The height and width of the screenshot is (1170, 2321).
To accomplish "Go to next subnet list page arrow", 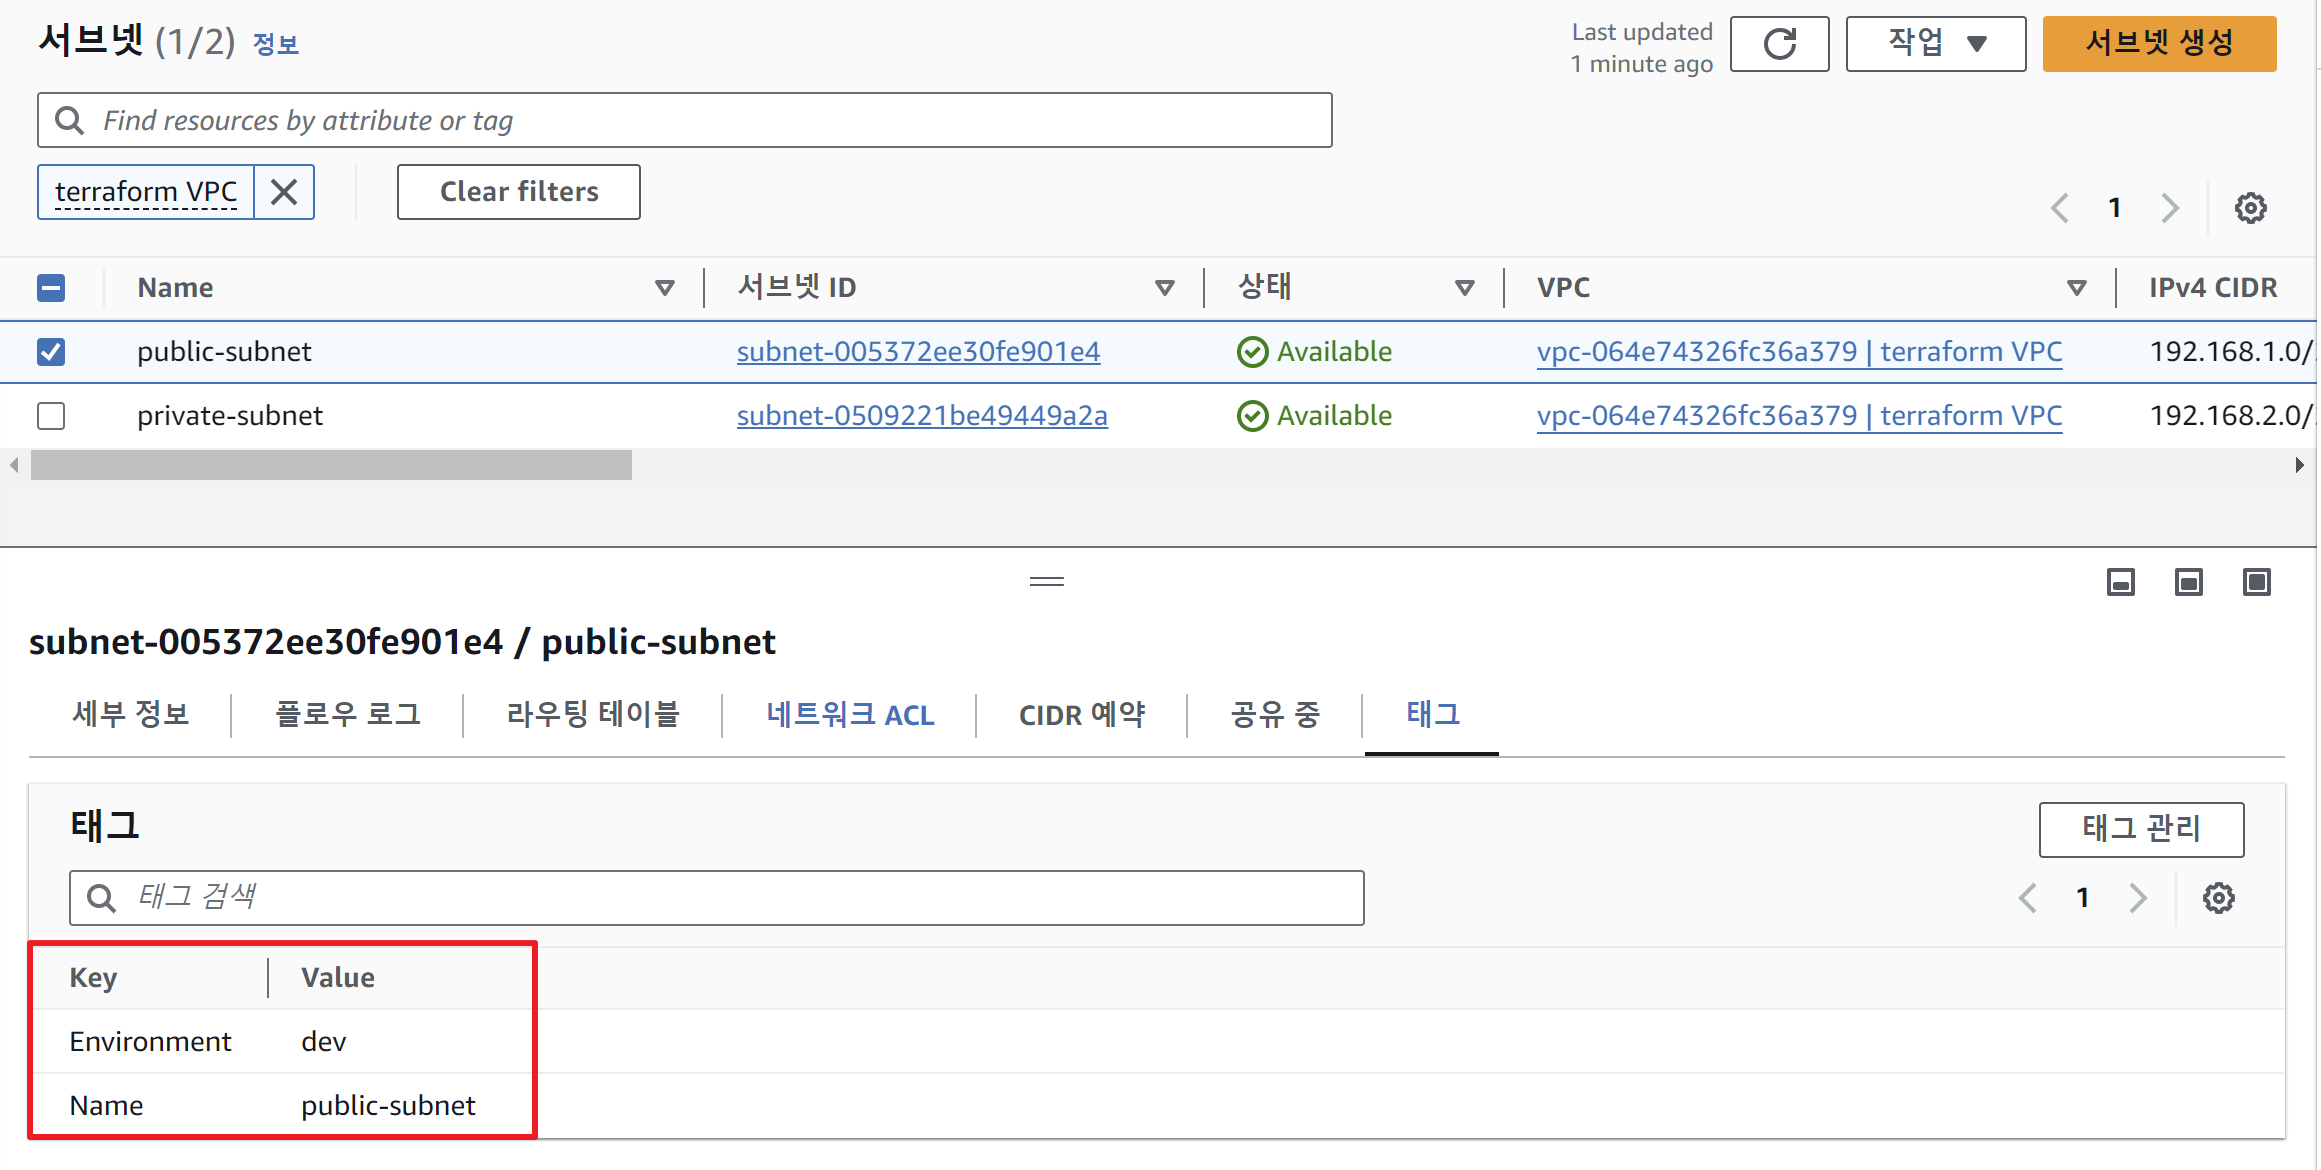I will click(x=2169, y=208).
